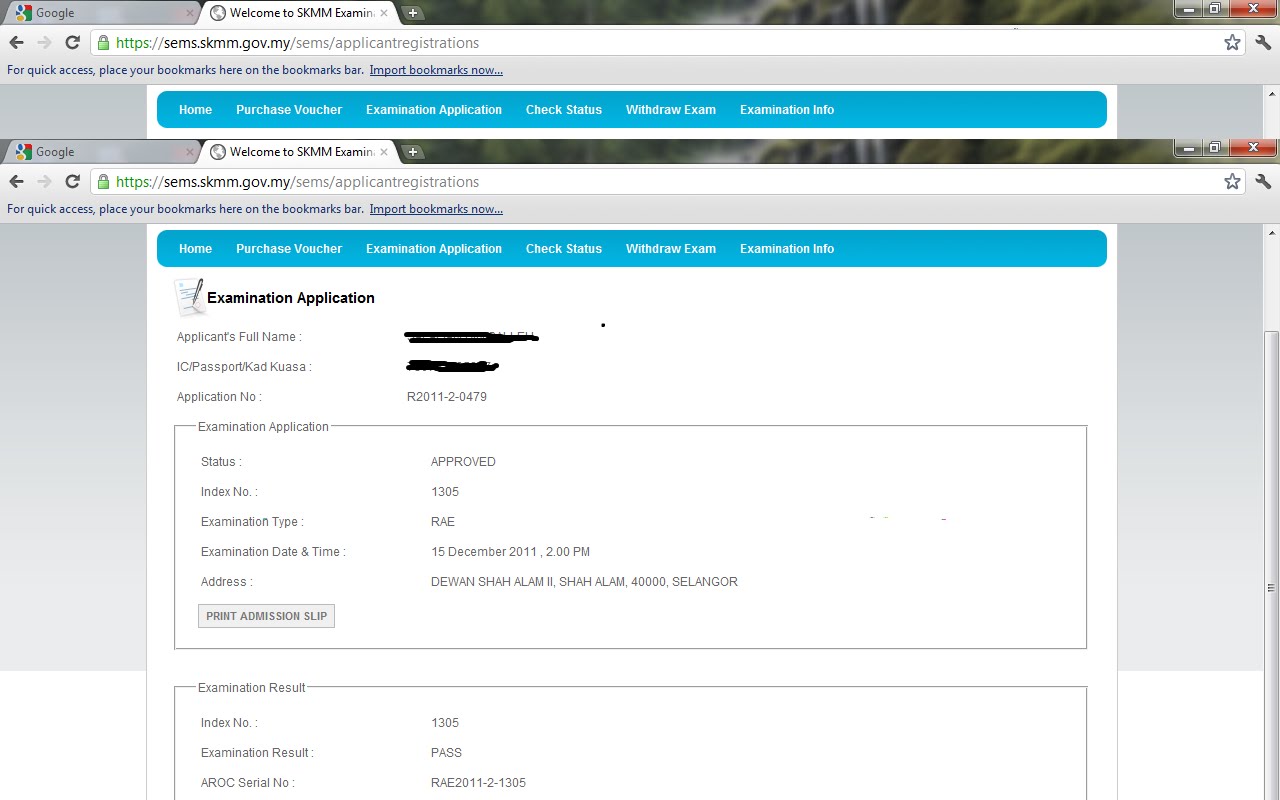Bookmark page with star in upper window

point(1232,43)
